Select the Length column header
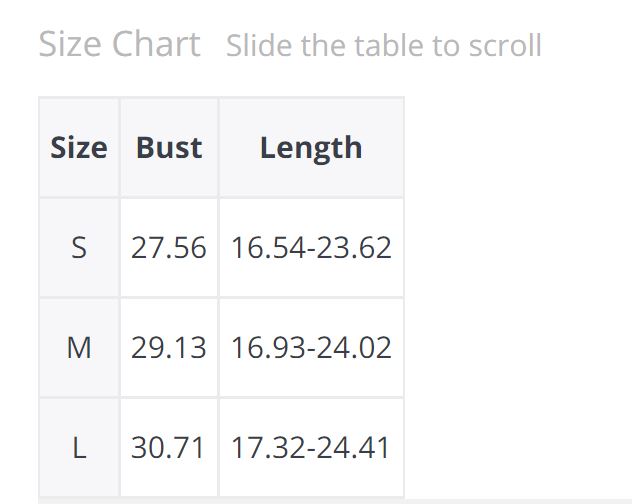 pyautogui.click(x=311, y=148)
